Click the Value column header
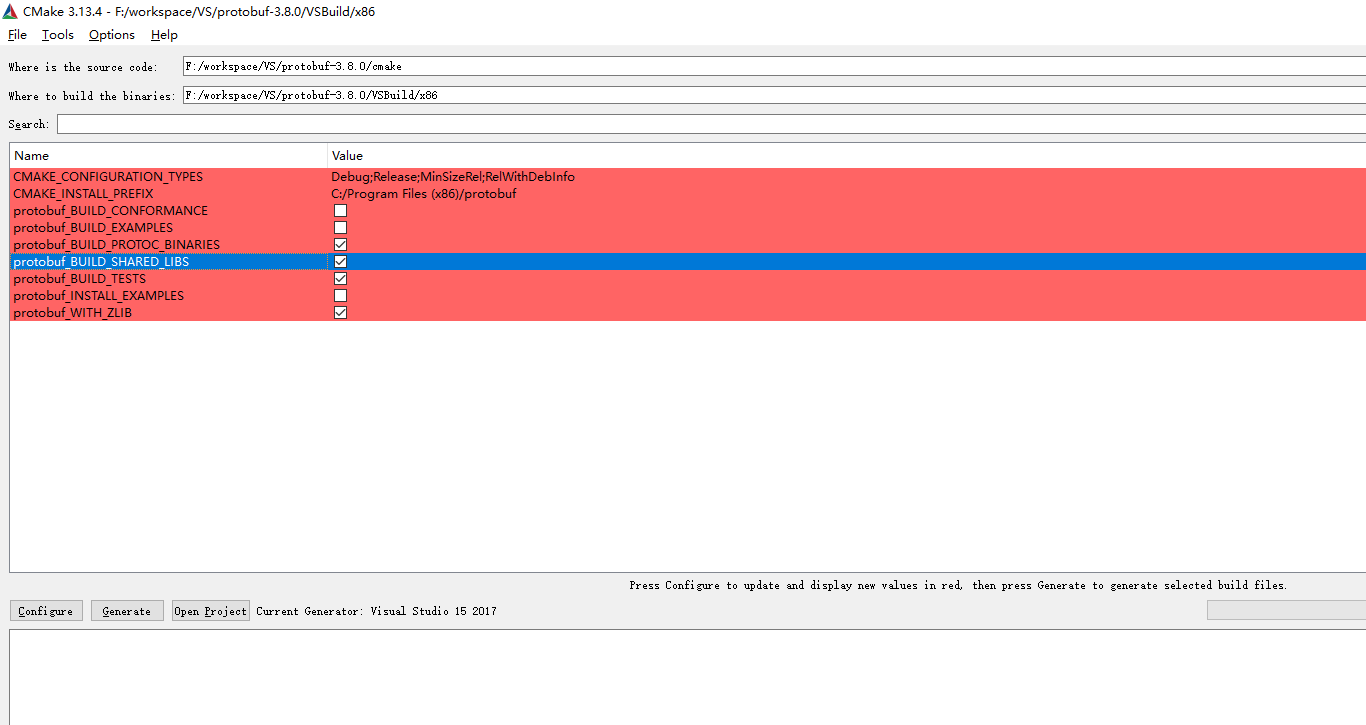 pos(847,156)
